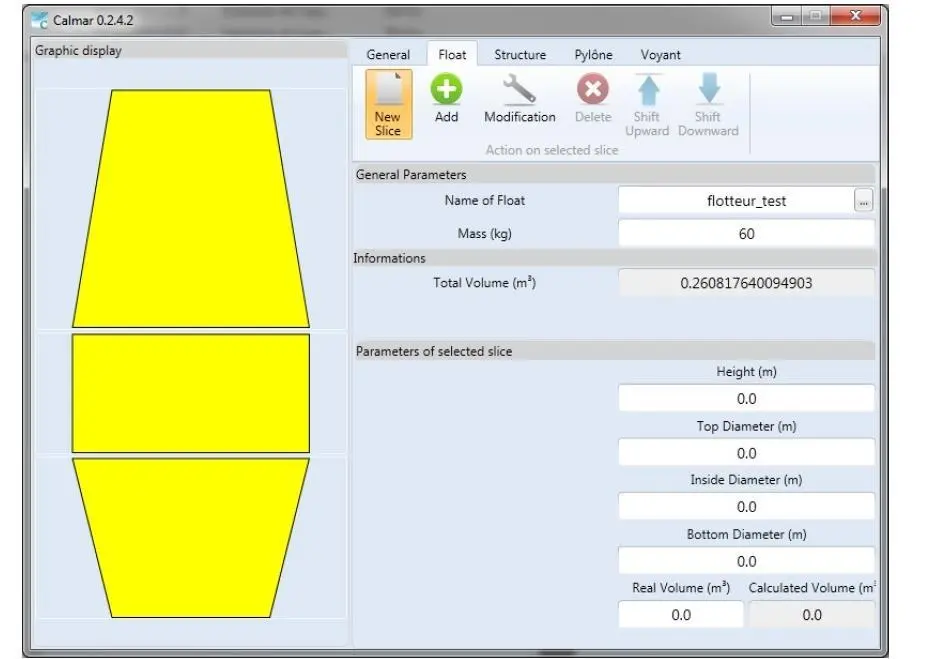Click the 'General Parameters' section header

coord(614,175)
